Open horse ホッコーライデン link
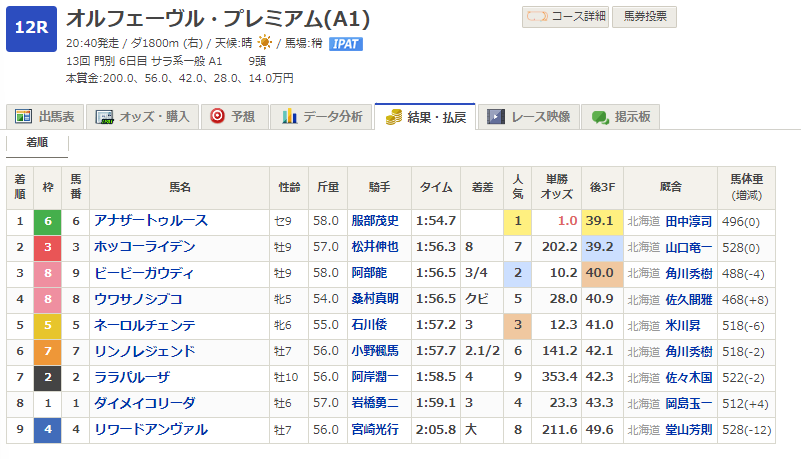 [x=145, y=247]
